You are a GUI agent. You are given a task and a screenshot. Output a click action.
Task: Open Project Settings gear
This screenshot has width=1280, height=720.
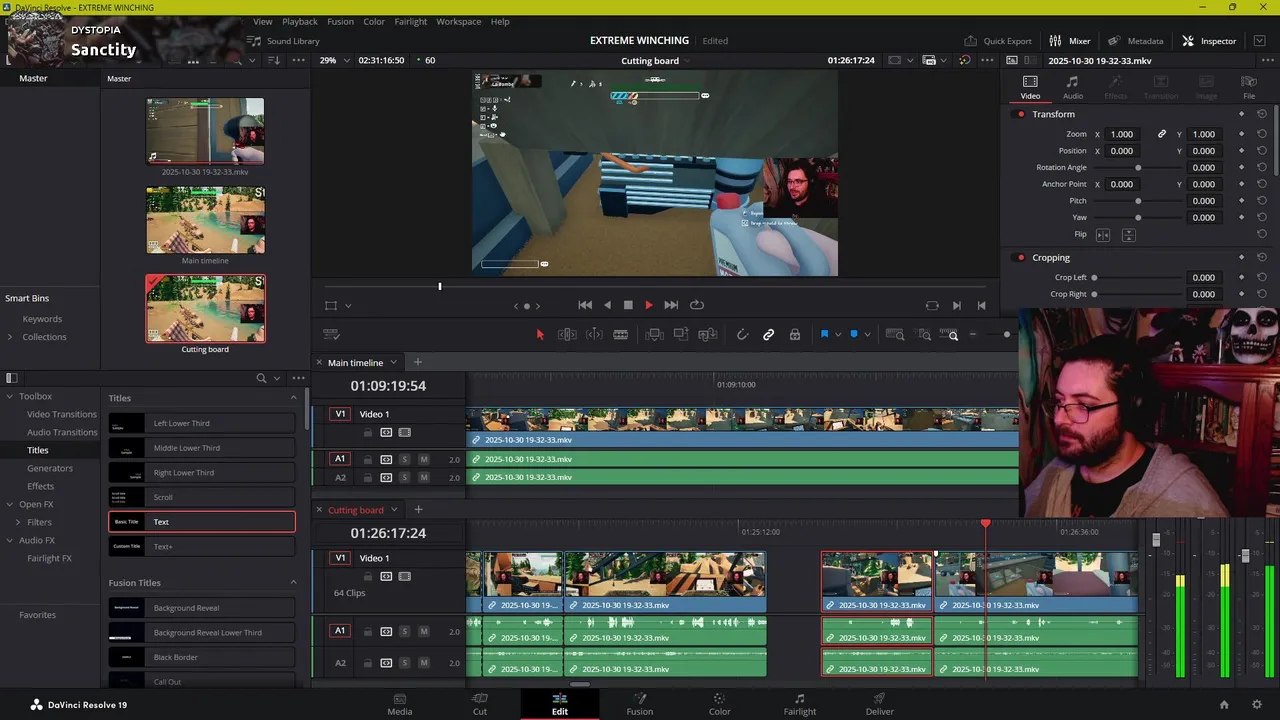click(x=1257, y=705)
